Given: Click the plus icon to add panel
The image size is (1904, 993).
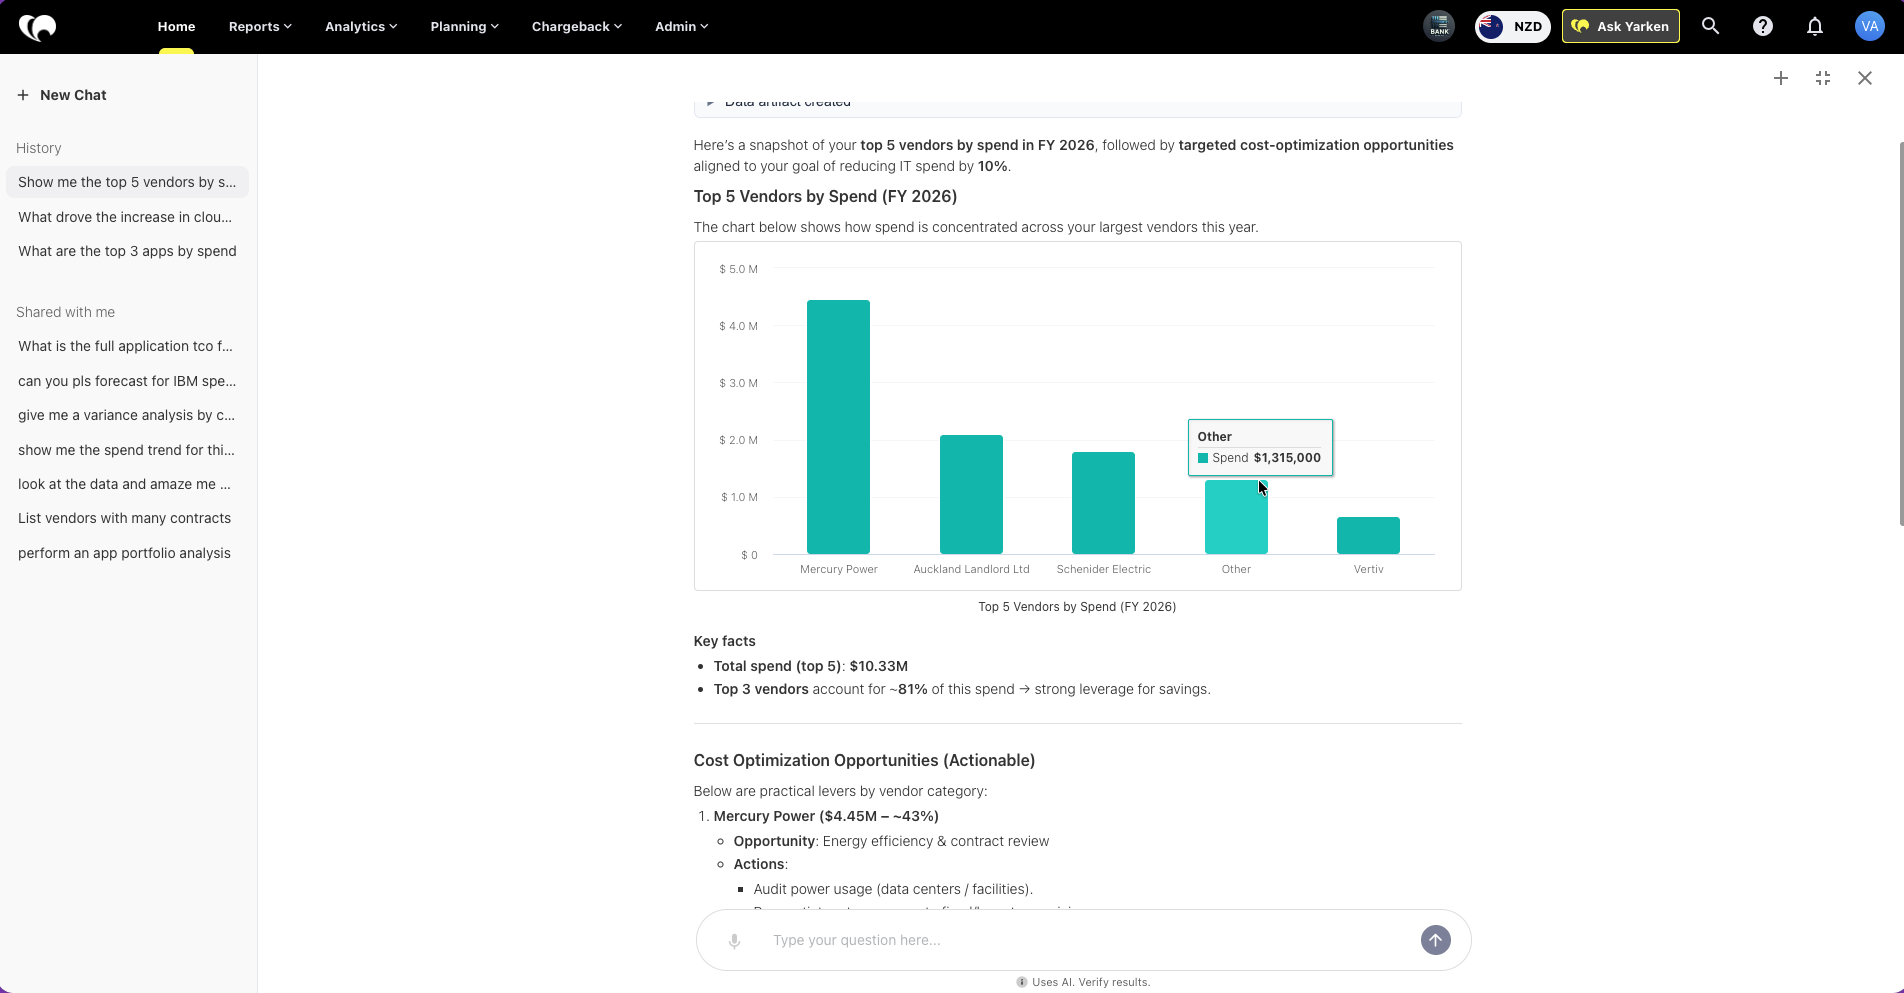Looking at the screenshot, I should pyautogui.click(x=1781, y=78).
